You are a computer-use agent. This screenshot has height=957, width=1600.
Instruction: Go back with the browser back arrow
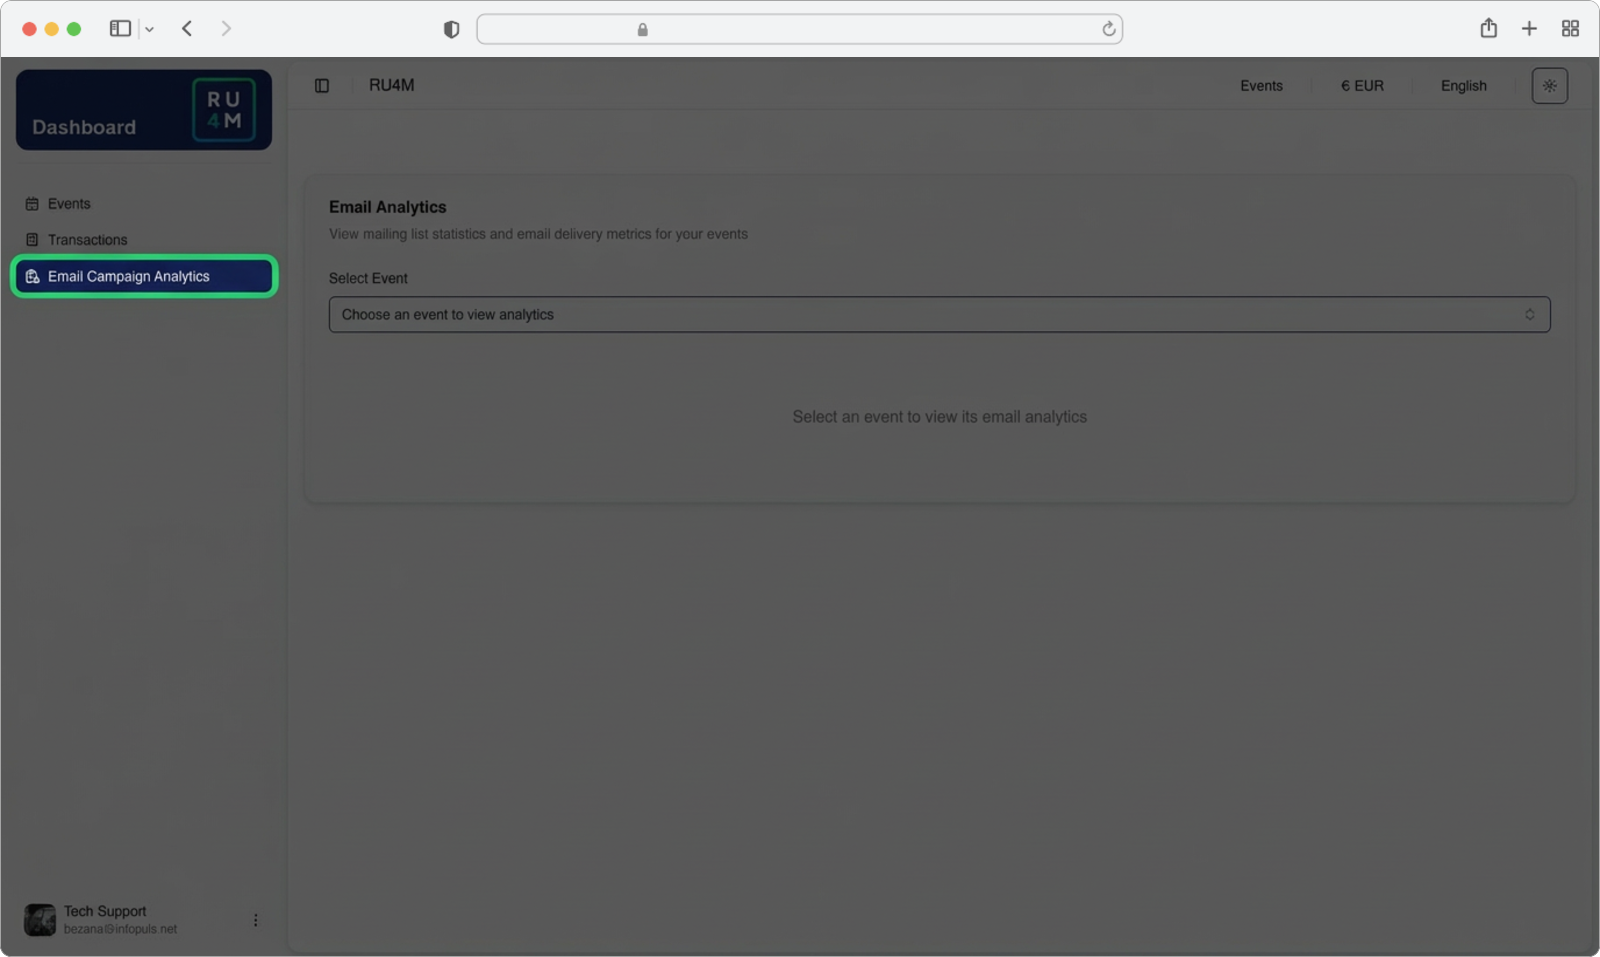[187, 29]
